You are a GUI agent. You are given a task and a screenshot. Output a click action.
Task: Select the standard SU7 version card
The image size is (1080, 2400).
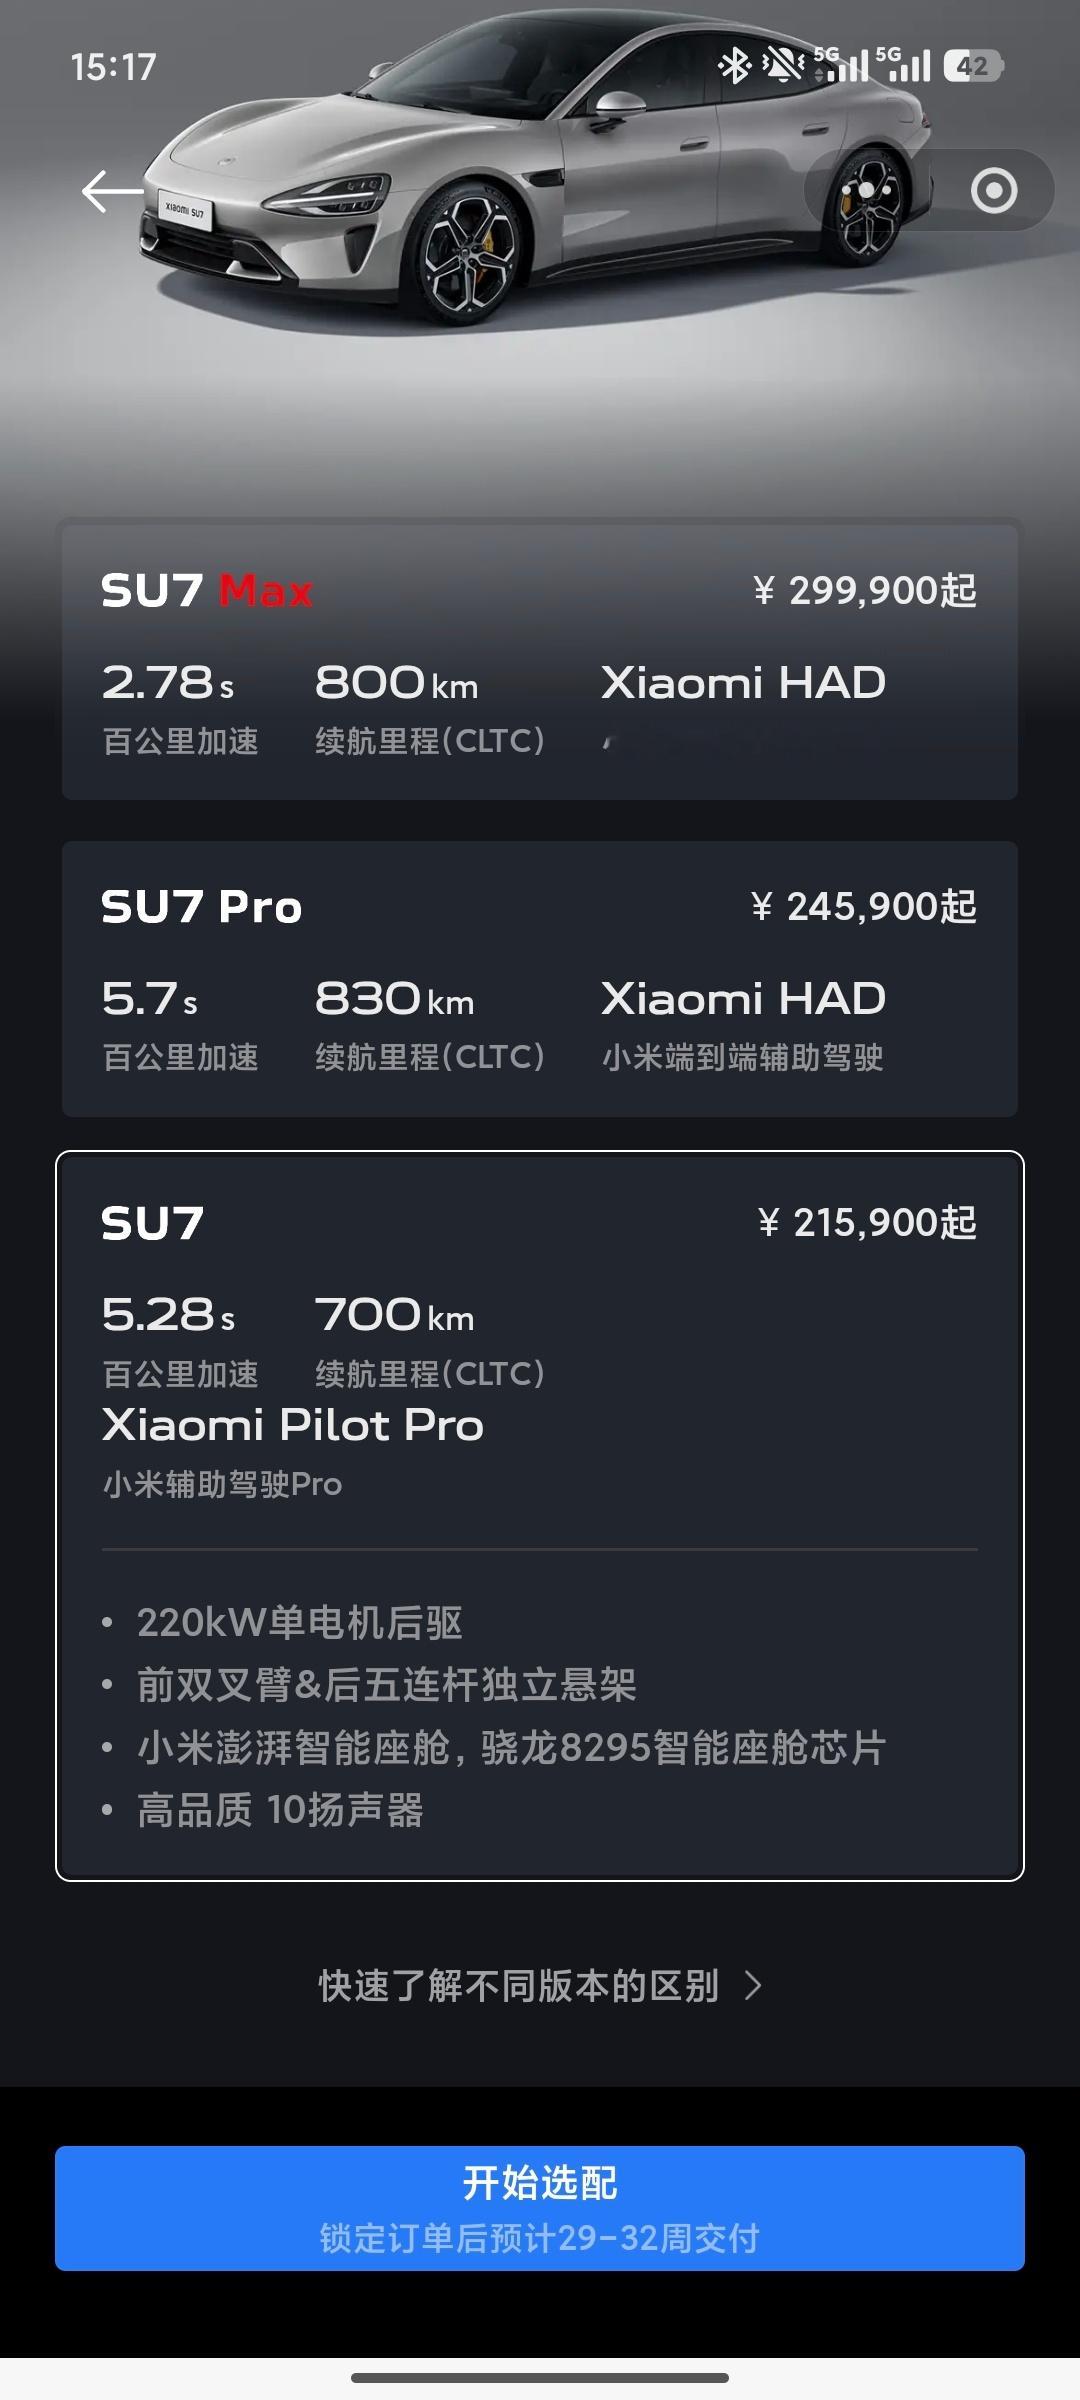click(x=540, y=1515)
